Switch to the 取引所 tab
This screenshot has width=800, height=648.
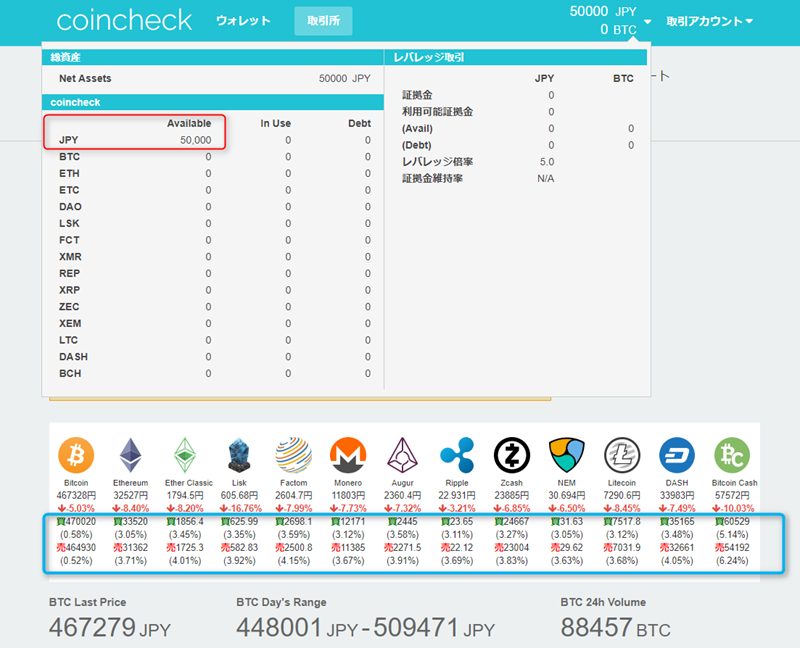pos(323,21)
